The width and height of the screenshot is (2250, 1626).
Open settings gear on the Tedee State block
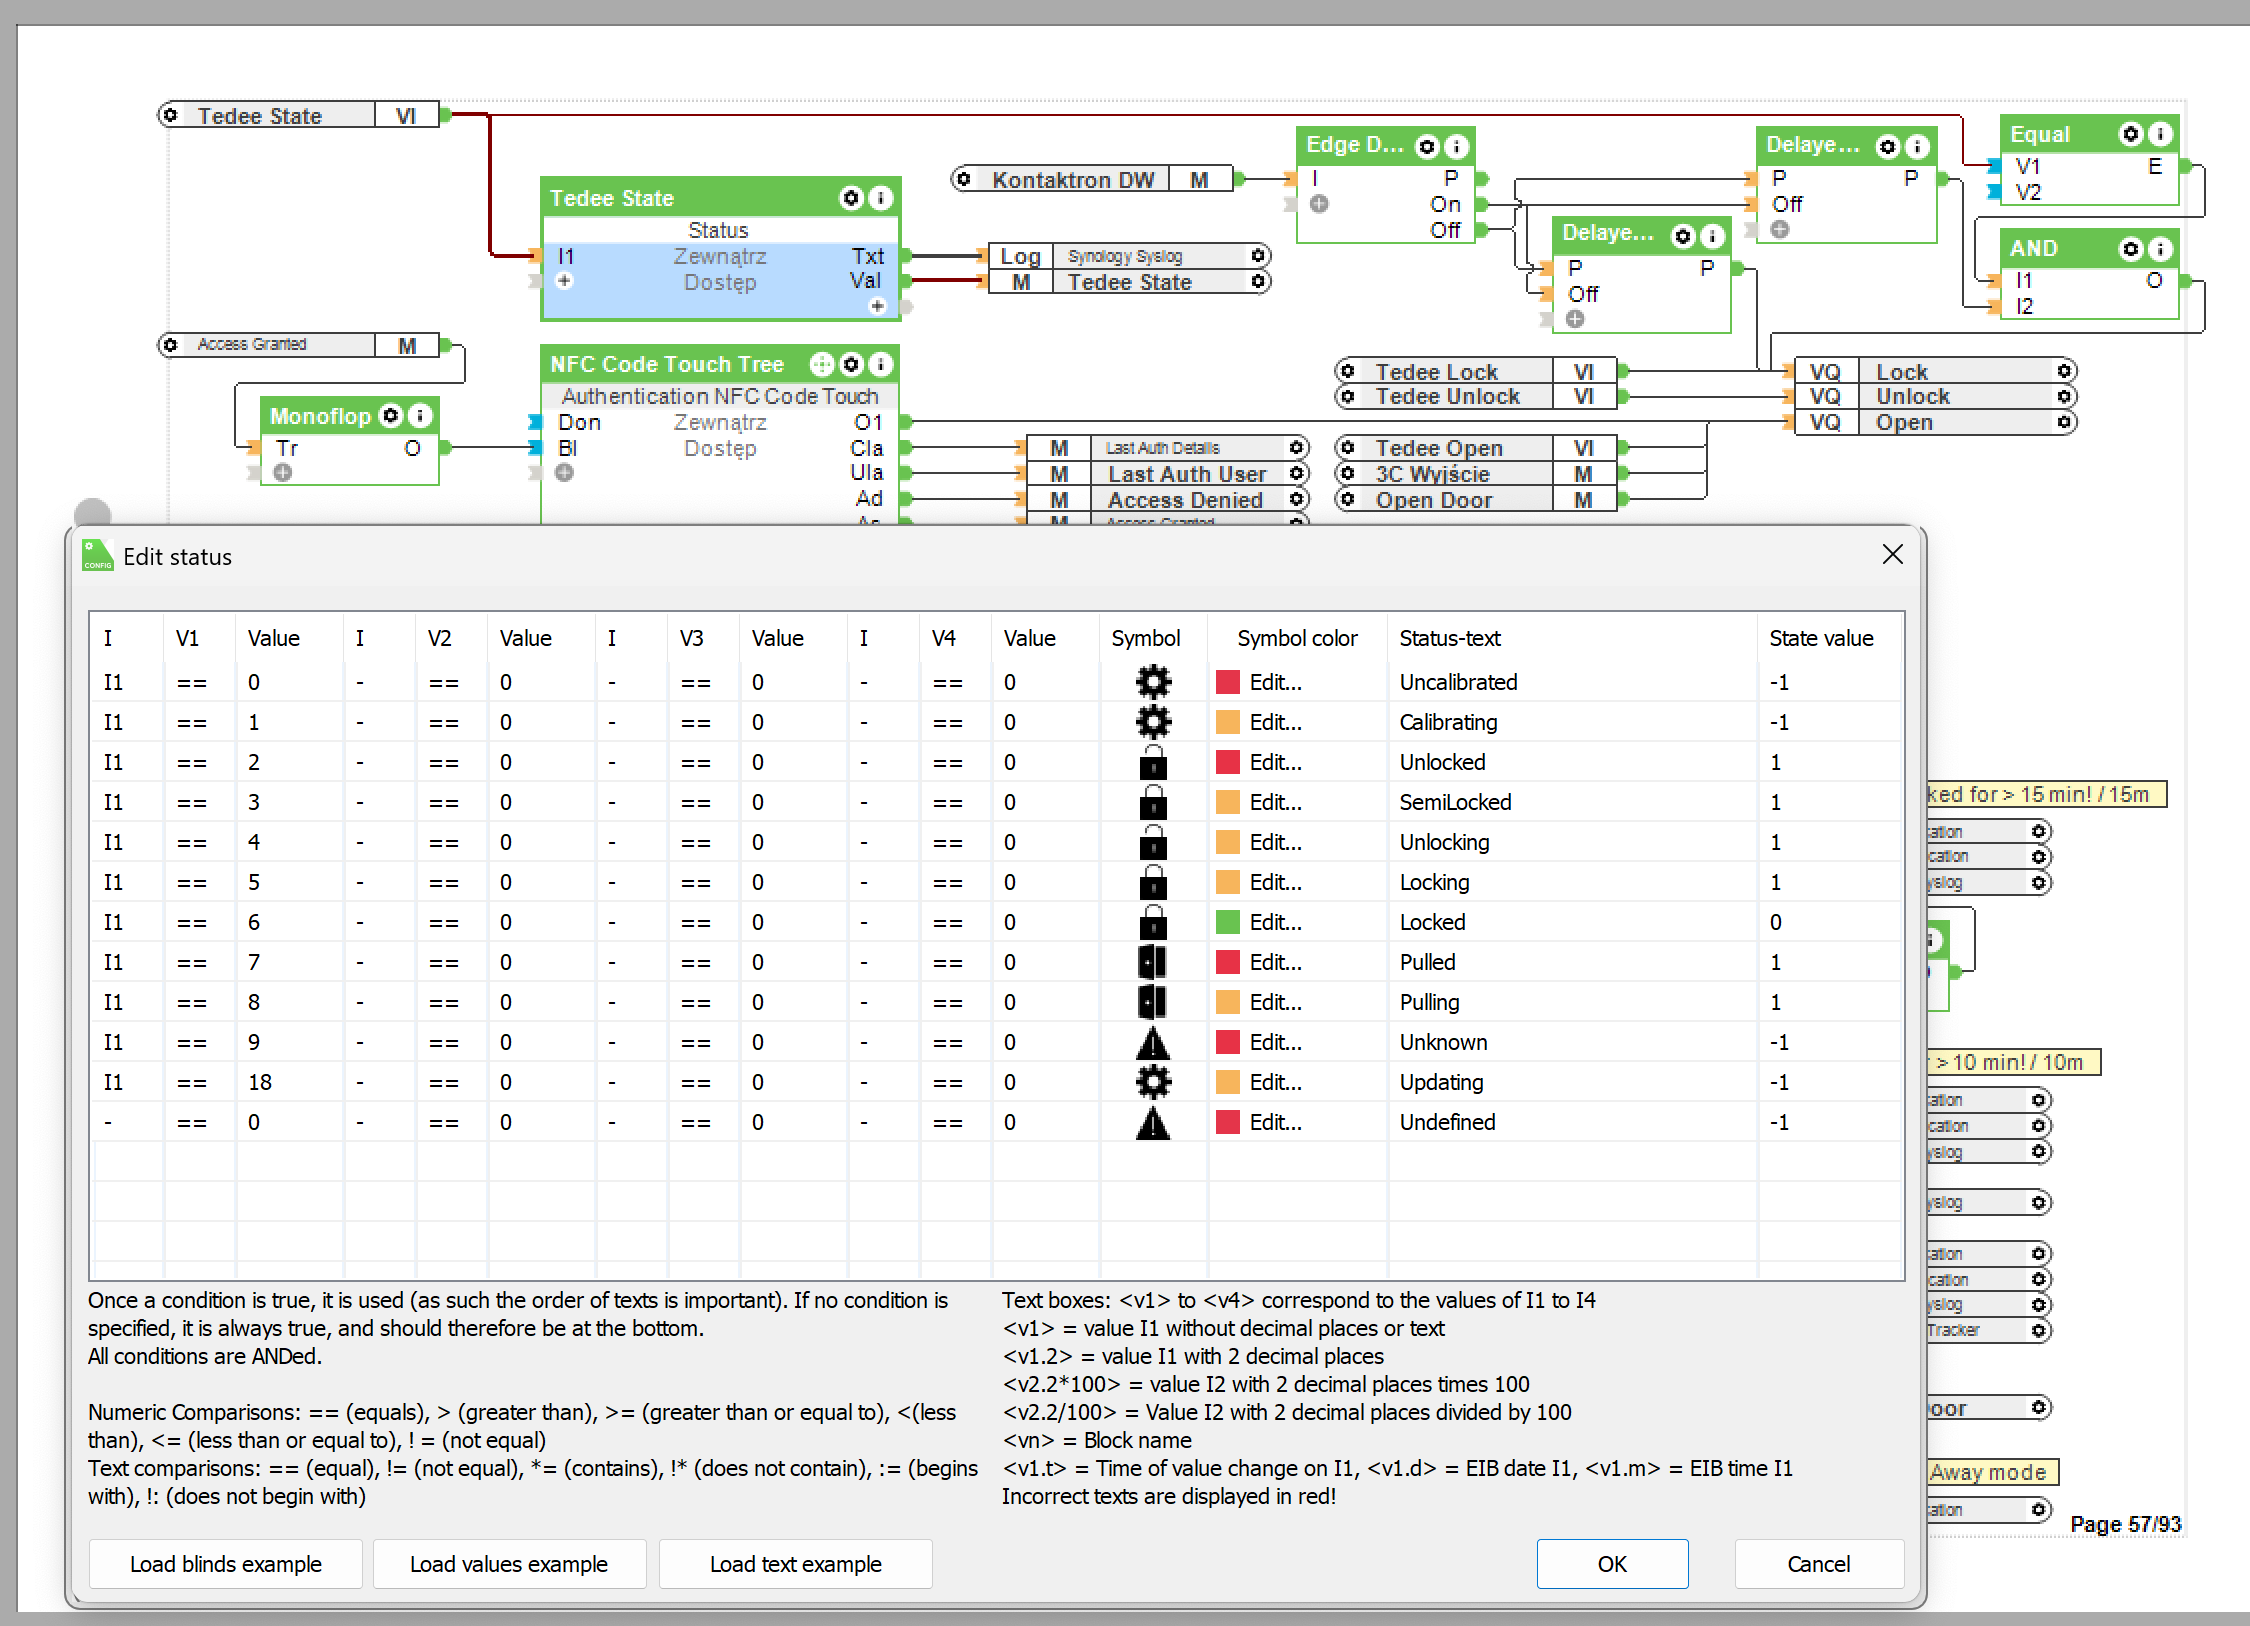pyautogui.click(x=851, y=198)
